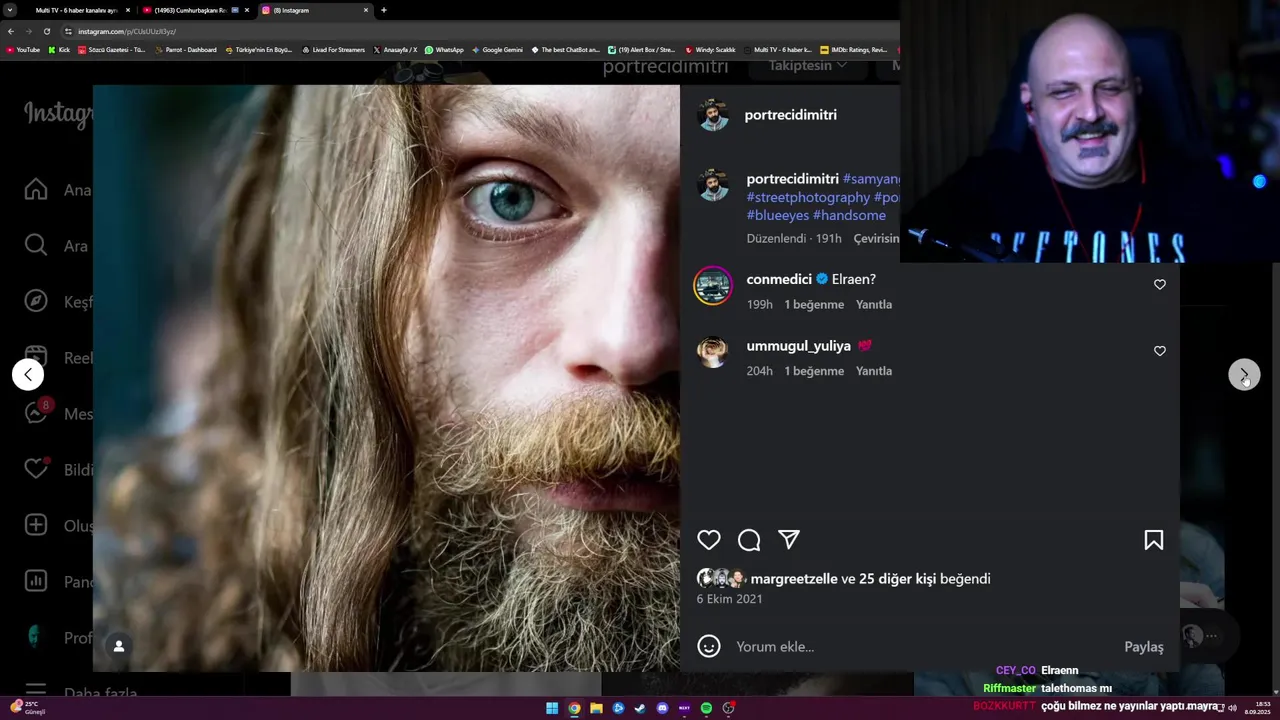Viewport: 1280px width, 720px height.
Task: Like conmedici's comment with its heart
Action: [1160, 285]
